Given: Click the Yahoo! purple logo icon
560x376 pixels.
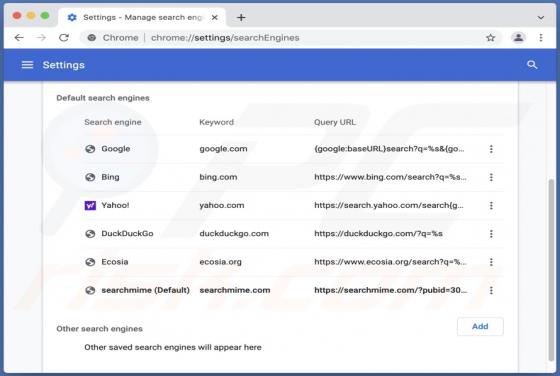Looking at the screenshot, I should 90,205.
